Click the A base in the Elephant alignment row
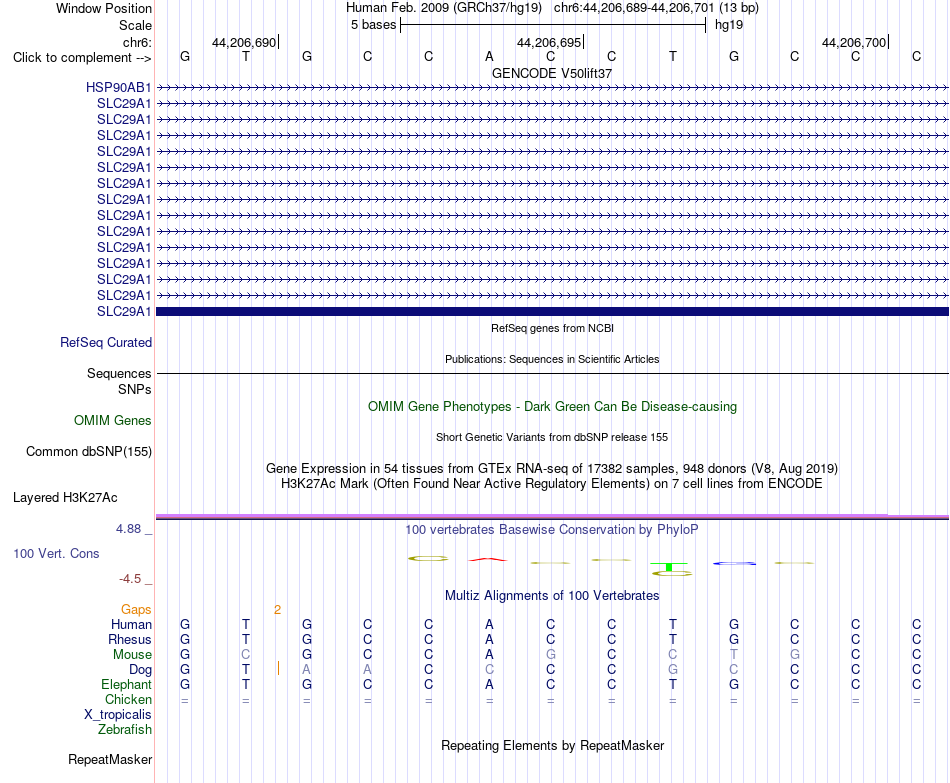950x783 pixels. (x=490, y=685)
